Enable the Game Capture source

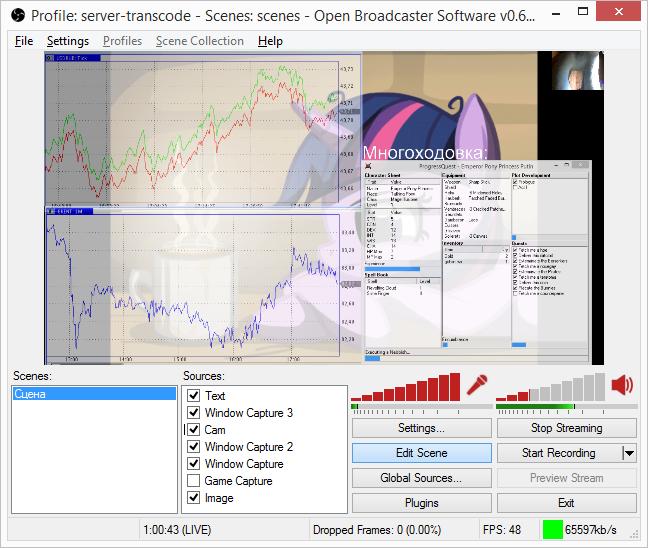[x=193, y=481]
